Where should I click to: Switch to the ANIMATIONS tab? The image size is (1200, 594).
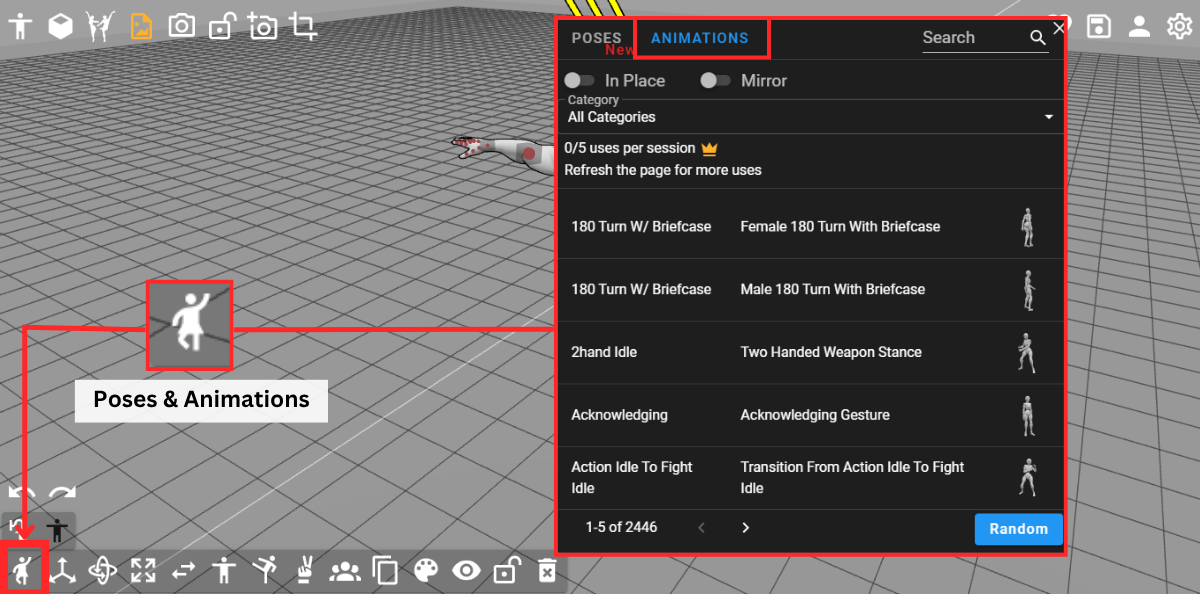[x=700, y=37]
